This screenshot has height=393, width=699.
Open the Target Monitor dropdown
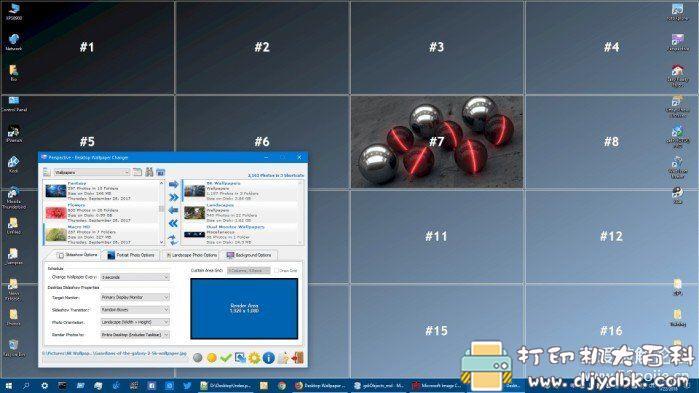click(x=135, y=297)
